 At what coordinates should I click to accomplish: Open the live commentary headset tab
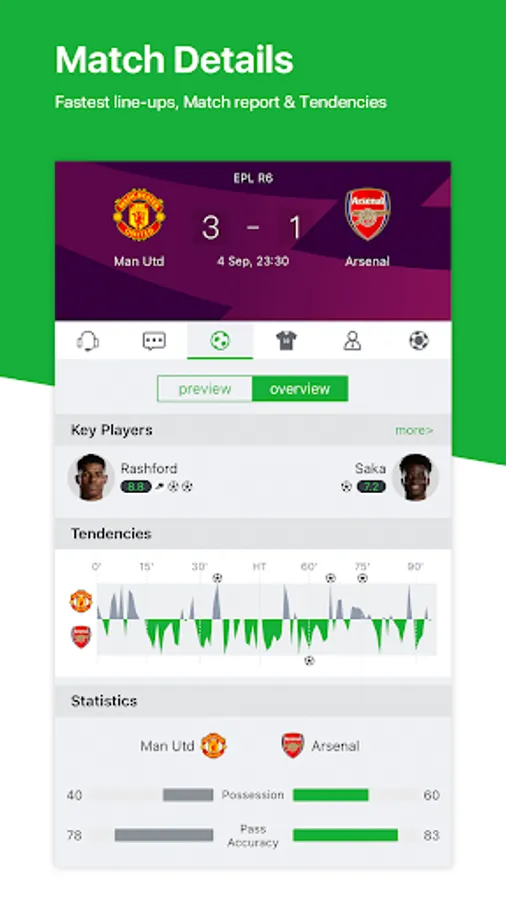coord(88,341)
